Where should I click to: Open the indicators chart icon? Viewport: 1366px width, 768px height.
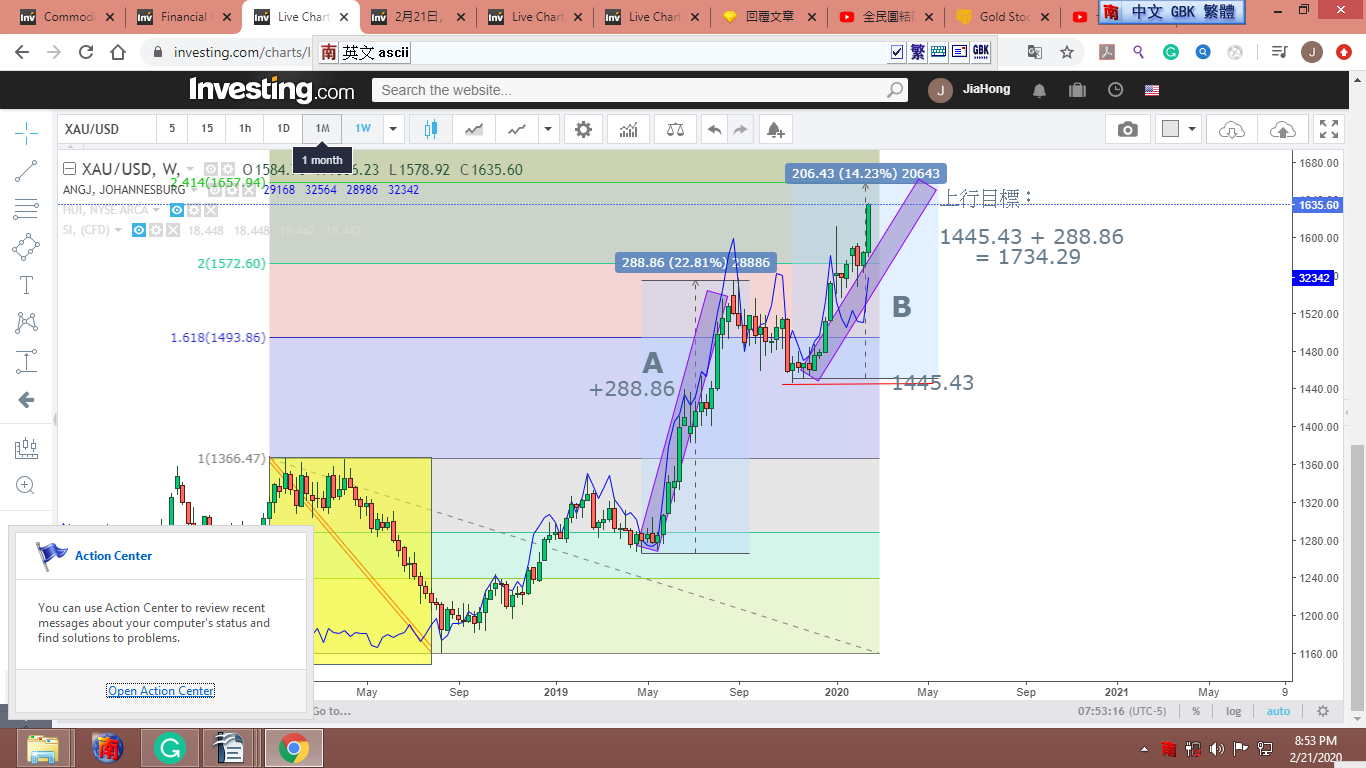click(629, 129)
